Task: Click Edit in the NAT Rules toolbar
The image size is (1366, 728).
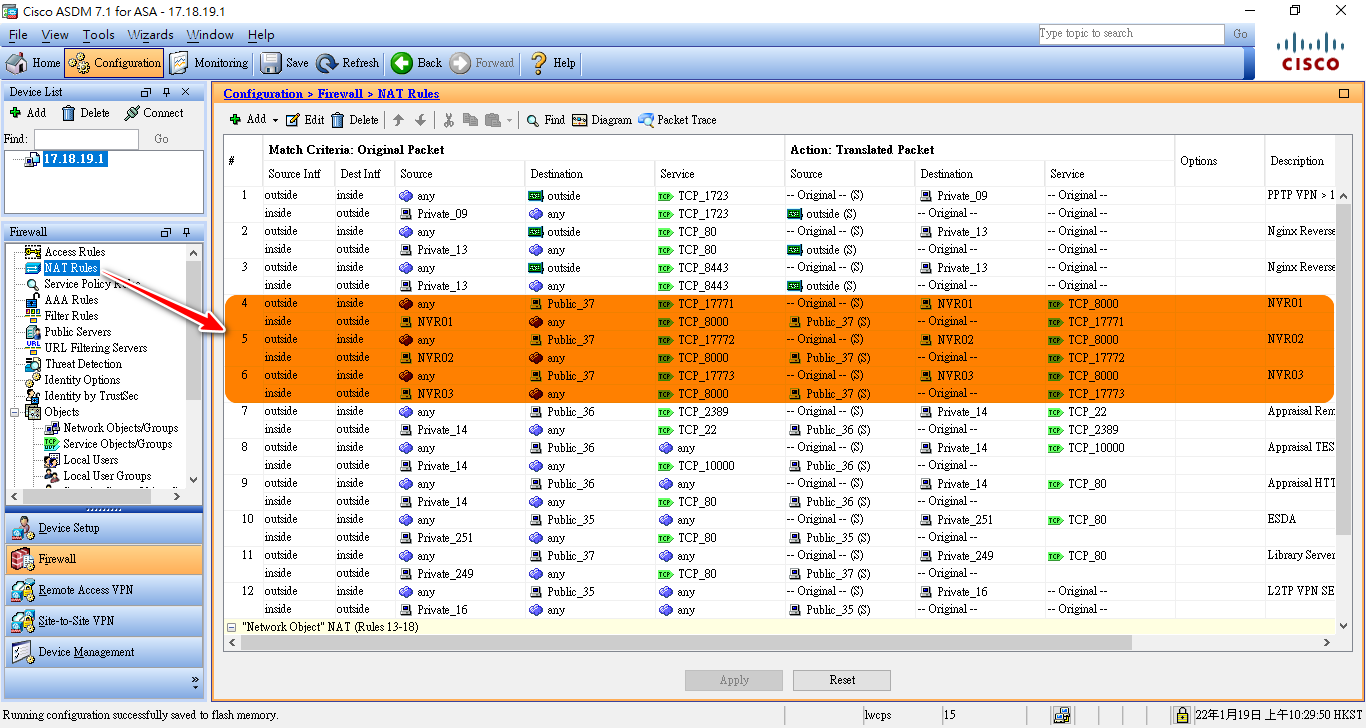Action: pyautogui.click(x=305, y=120)
